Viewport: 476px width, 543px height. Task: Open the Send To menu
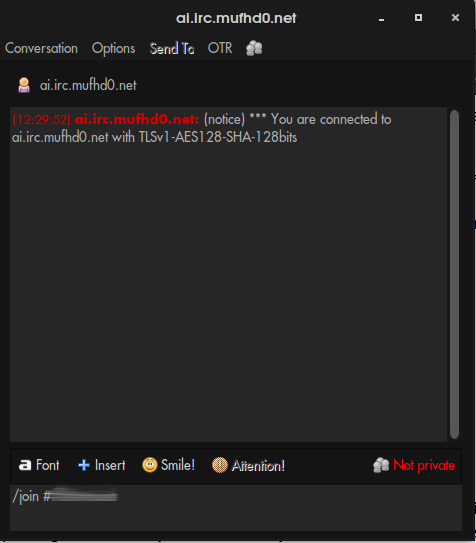coord(172,48)
